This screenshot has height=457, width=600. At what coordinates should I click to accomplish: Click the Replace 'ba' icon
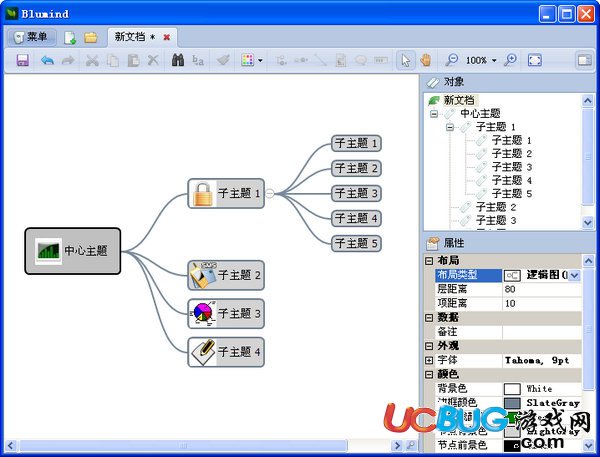coord(198,60)
